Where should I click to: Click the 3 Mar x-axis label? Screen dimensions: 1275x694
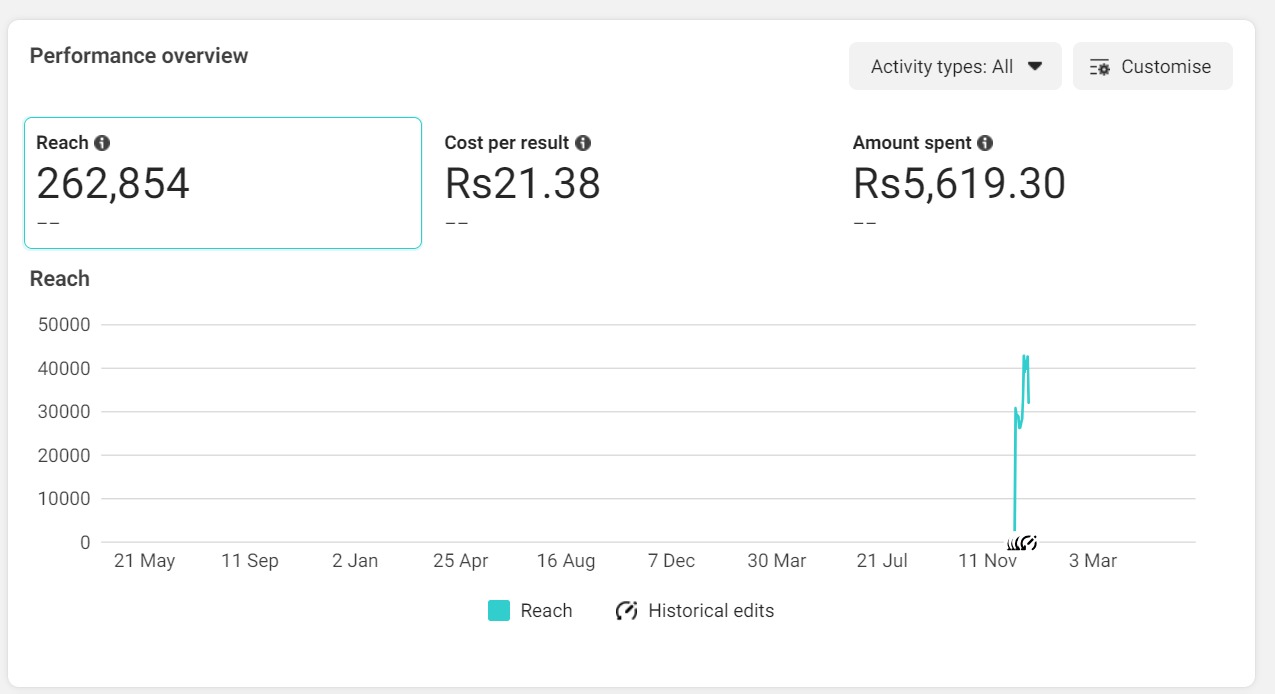[1092, 561]
